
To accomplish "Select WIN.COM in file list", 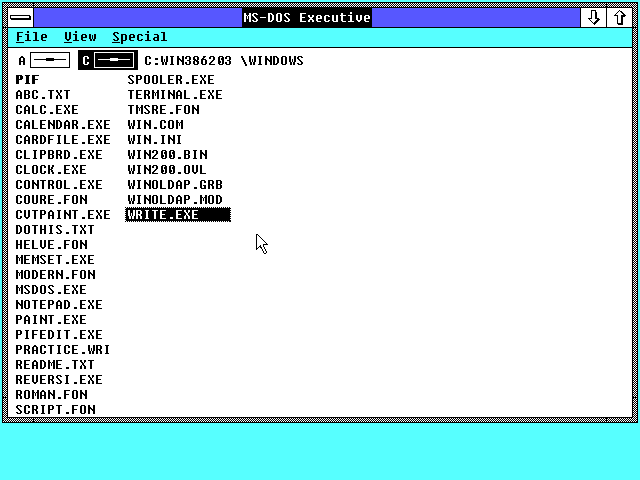I will (156, 124).
